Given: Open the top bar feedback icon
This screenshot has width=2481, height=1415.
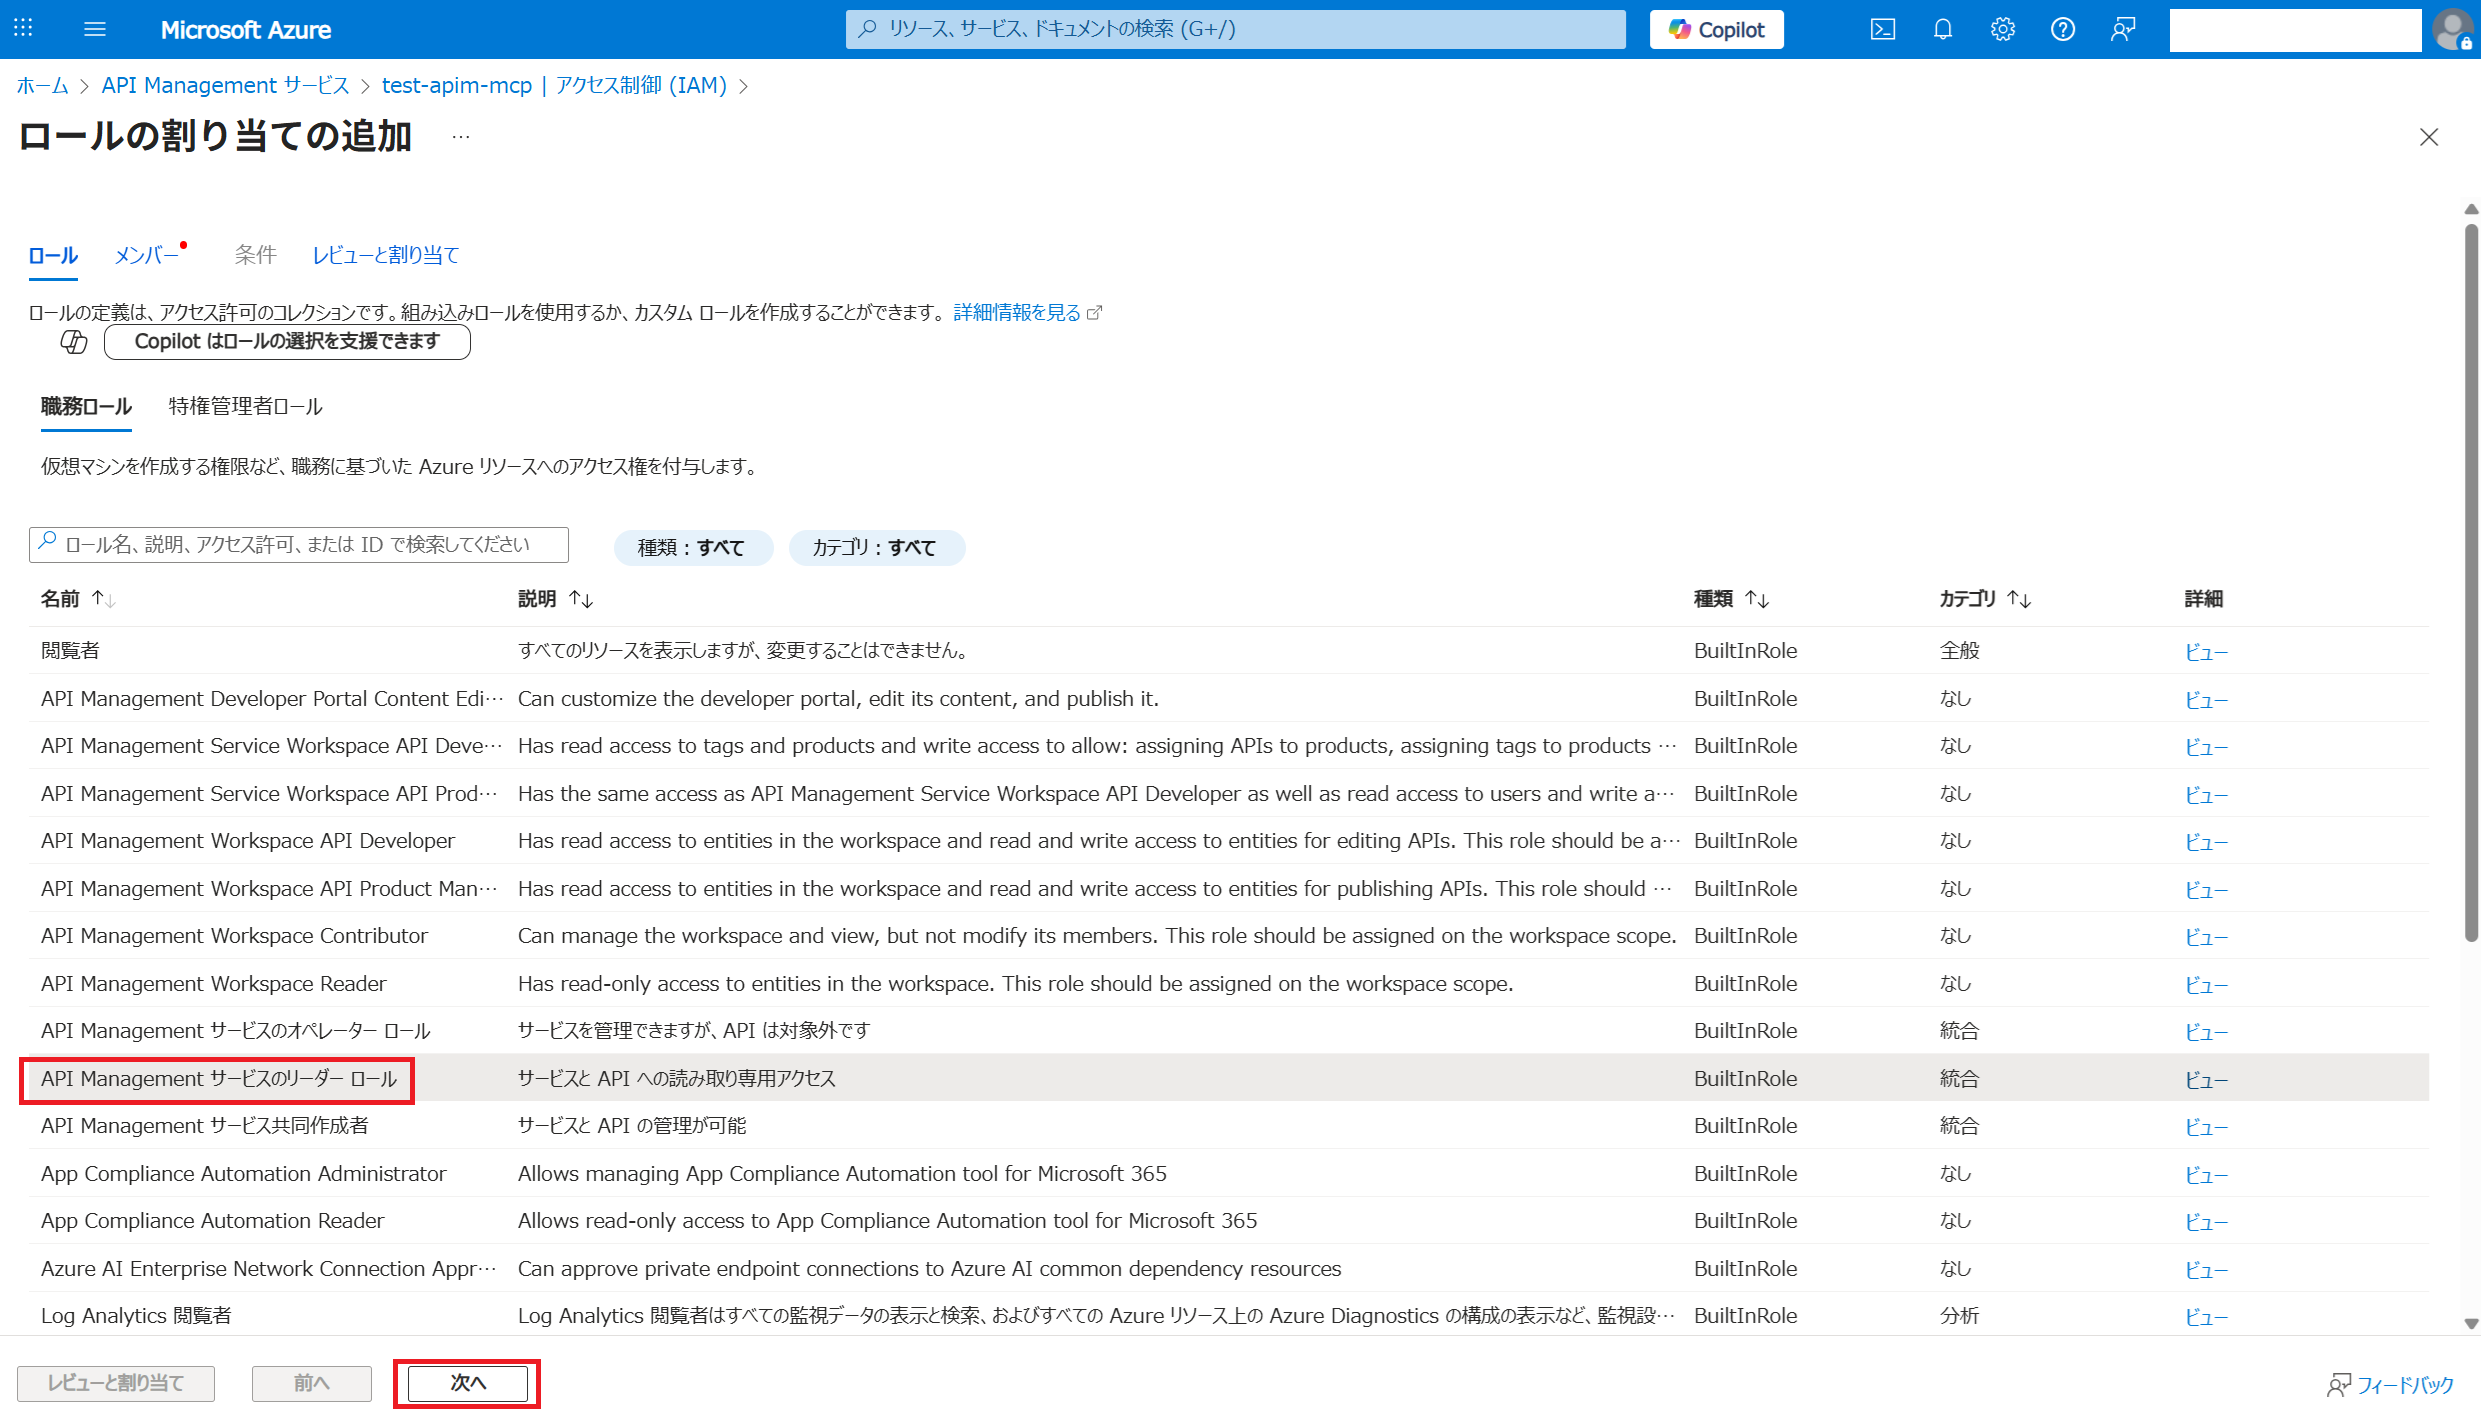Looking at the screenshot, I should pyautogui.click(x=2122, y=29).
